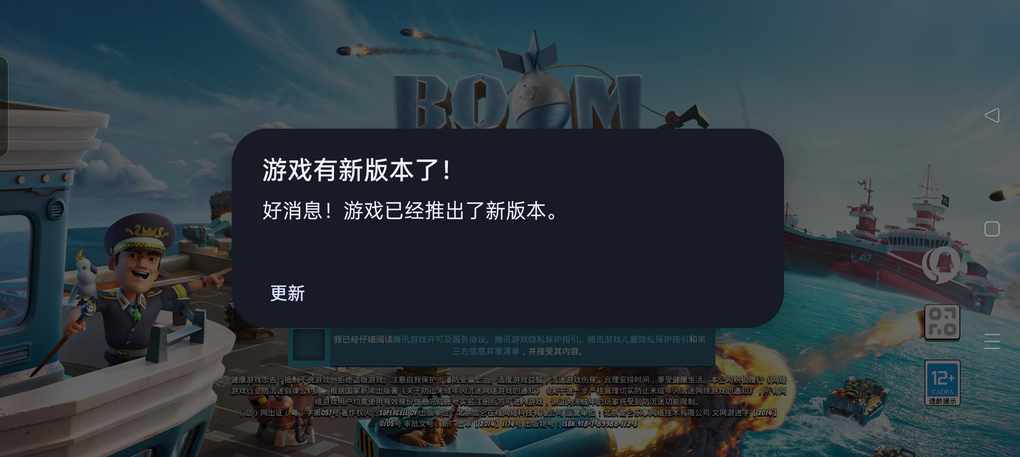The height and width of the screenshot is (457, 1020).
Task: Select the health advisory notice text
Action: pos(509,401)
